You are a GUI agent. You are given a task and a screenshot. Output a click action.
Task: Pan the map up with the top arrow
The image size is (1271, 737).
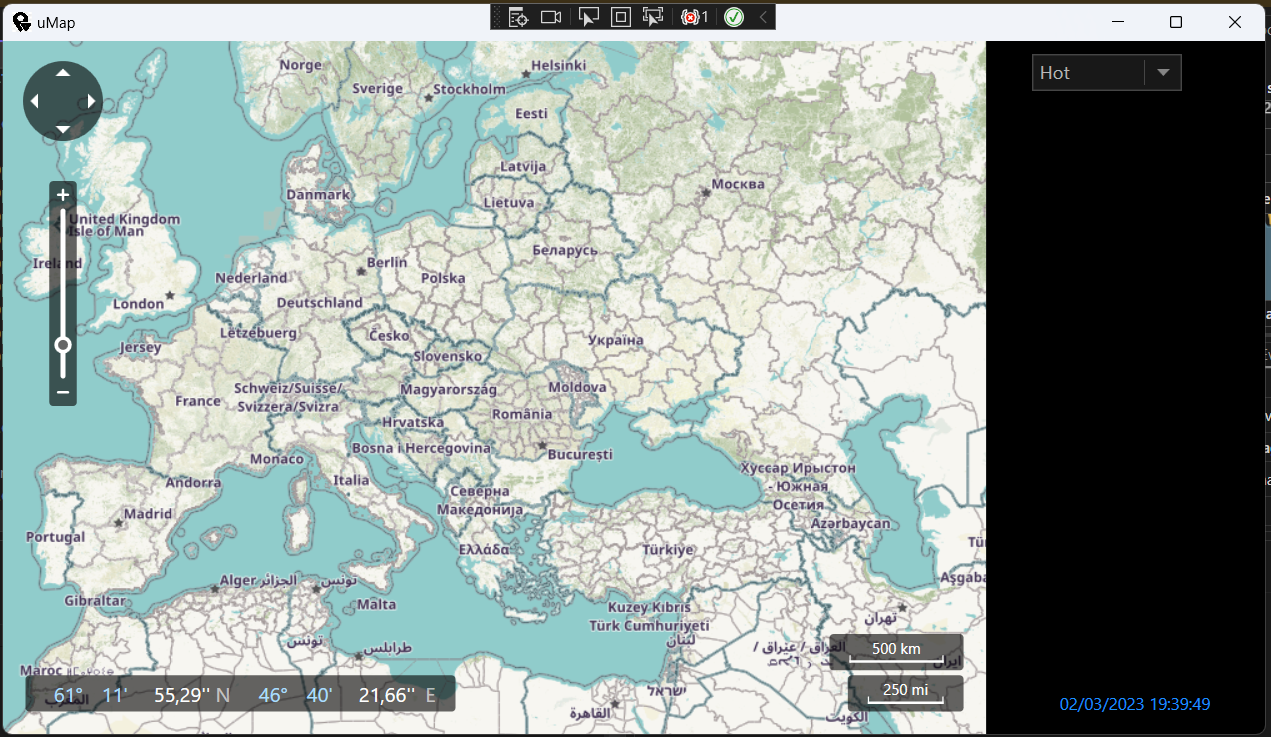pos(63,73)
